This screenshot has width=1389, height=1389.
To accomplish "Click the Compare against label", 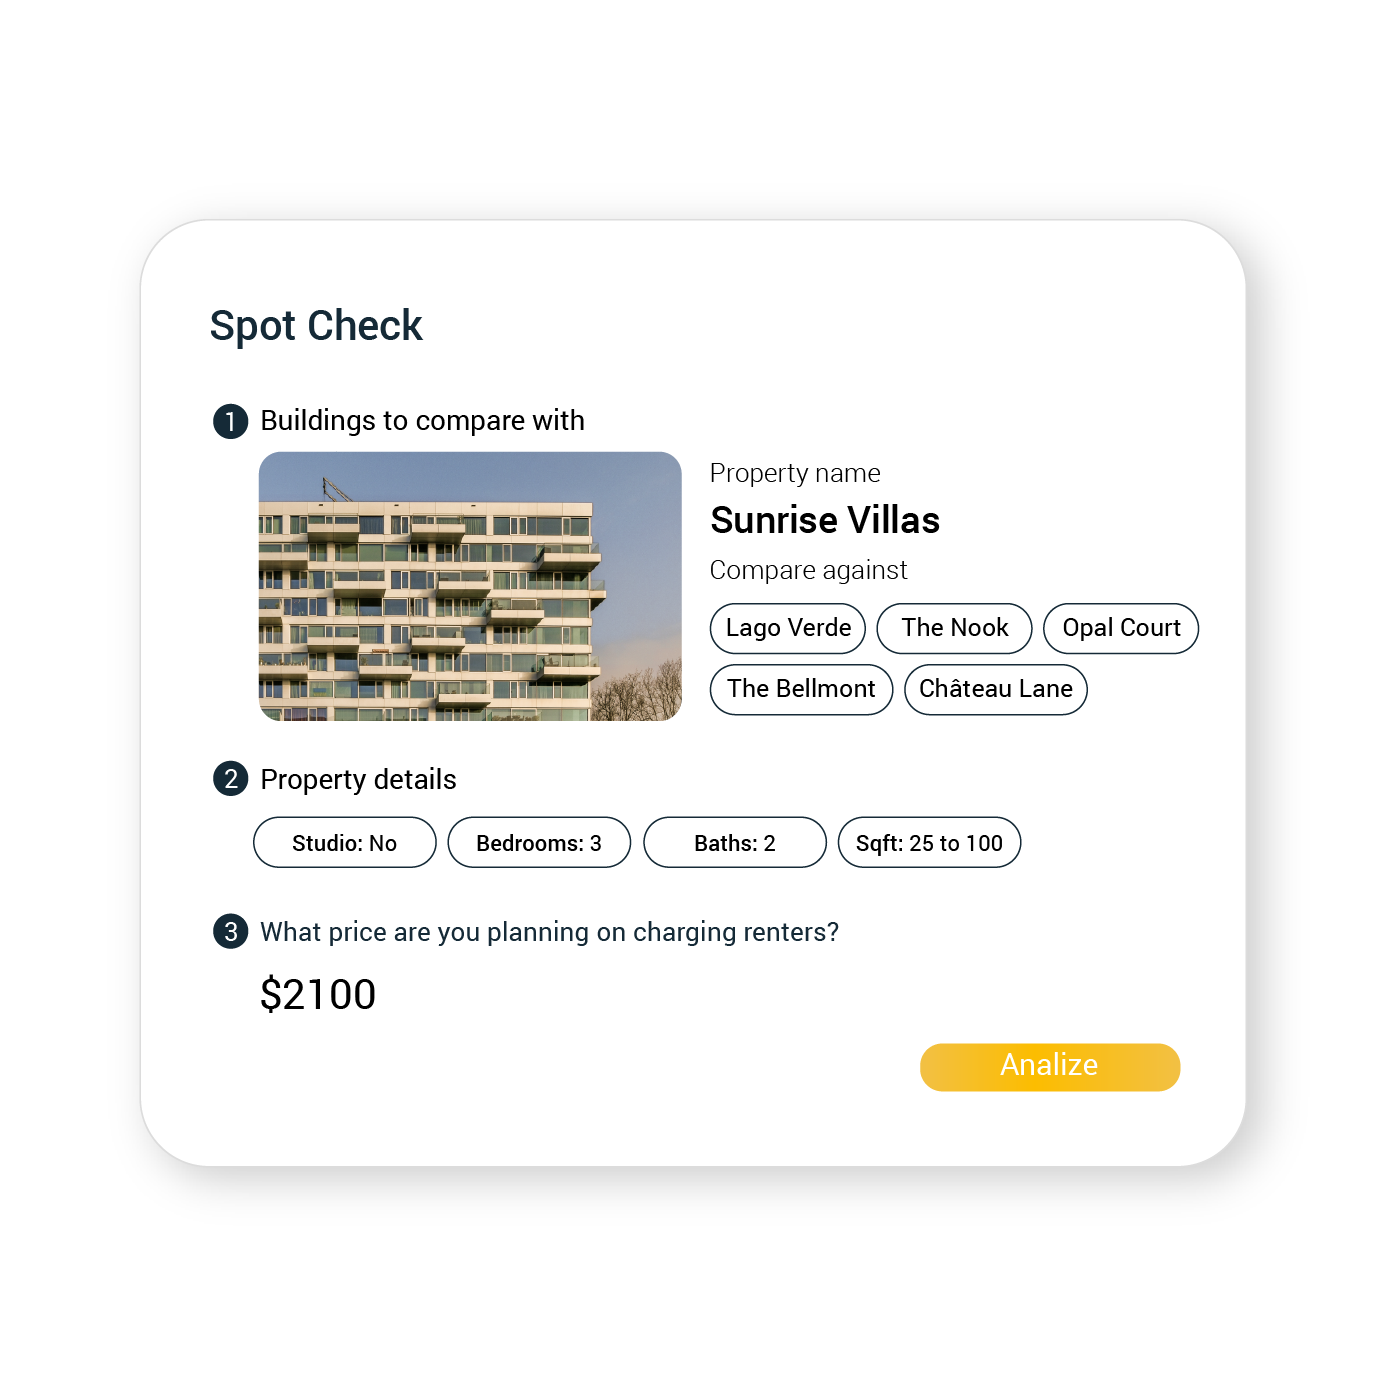I will click(808, 570).
